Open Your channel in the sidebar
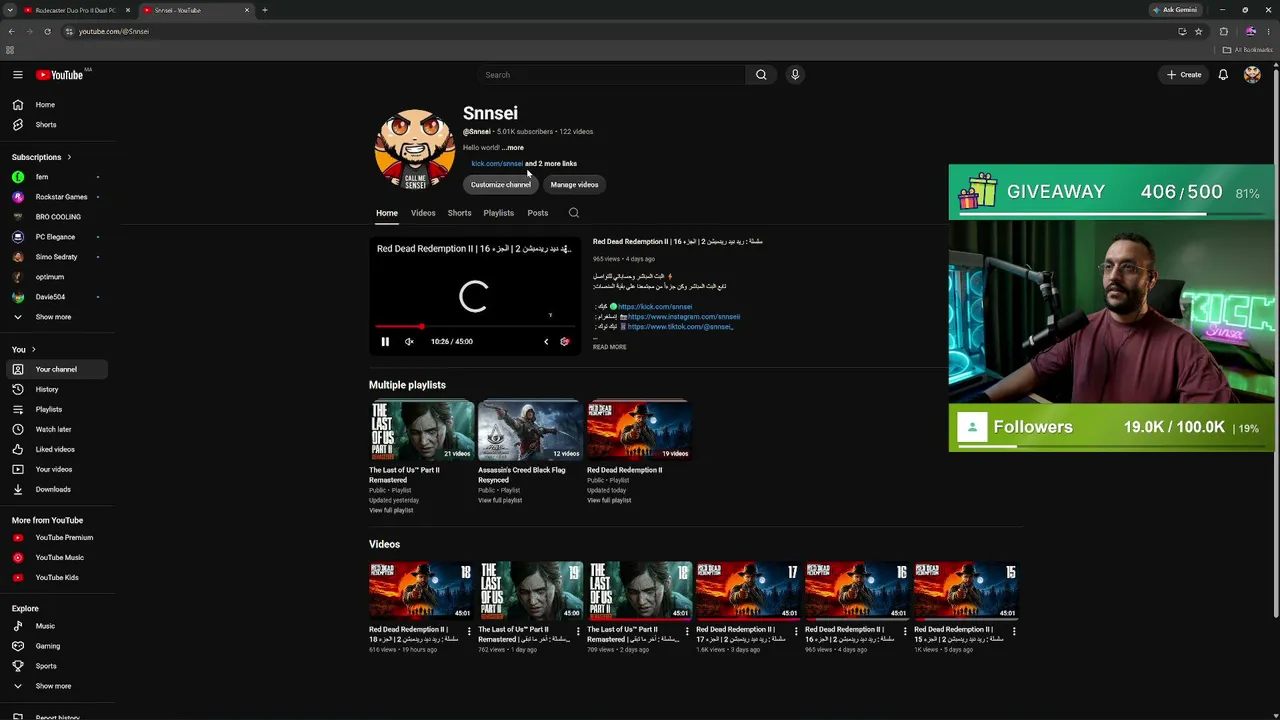 (56, 369)
